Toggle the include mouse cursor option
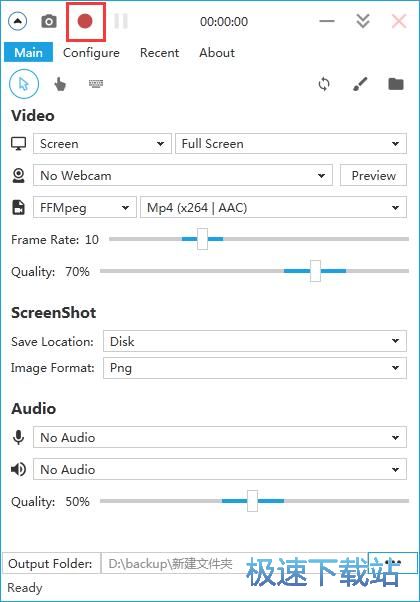Screen dimensions: 420x602 [x=24, y=84]
